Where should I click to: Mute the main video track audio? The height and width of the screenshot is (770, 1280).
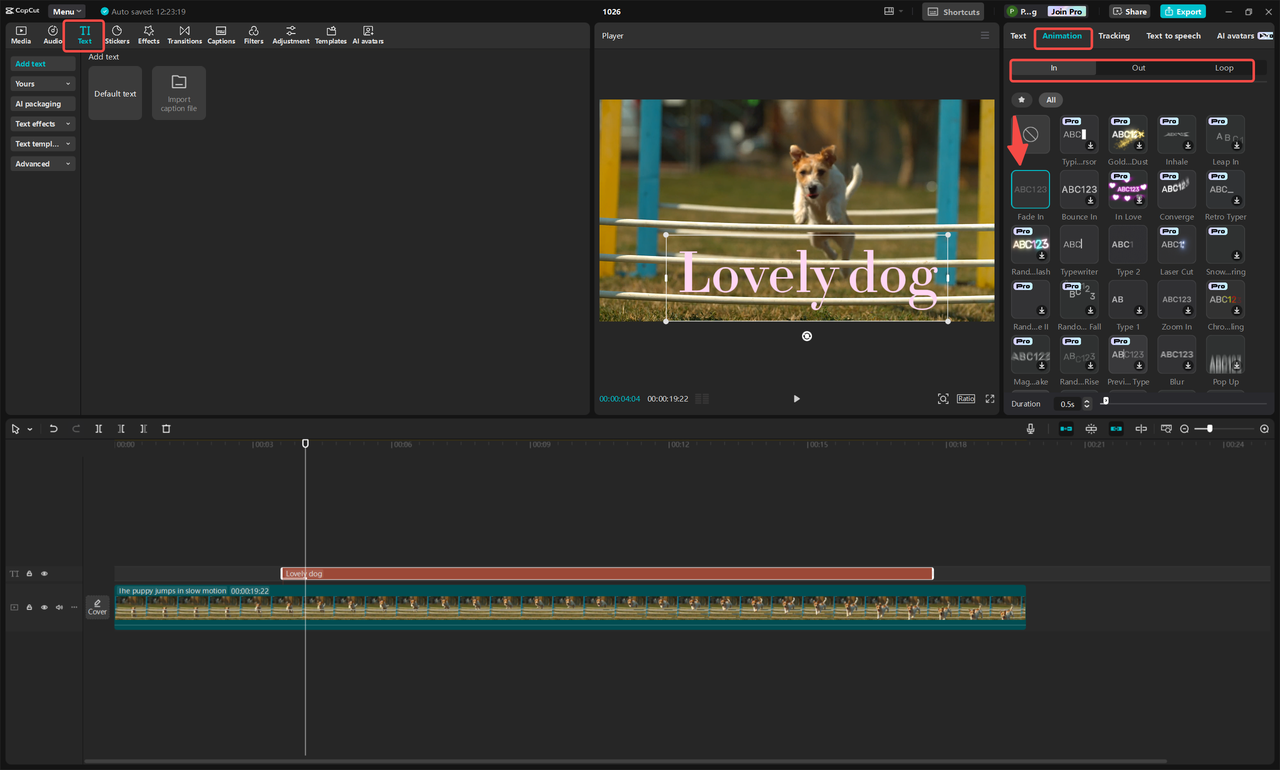pos(59,607)
